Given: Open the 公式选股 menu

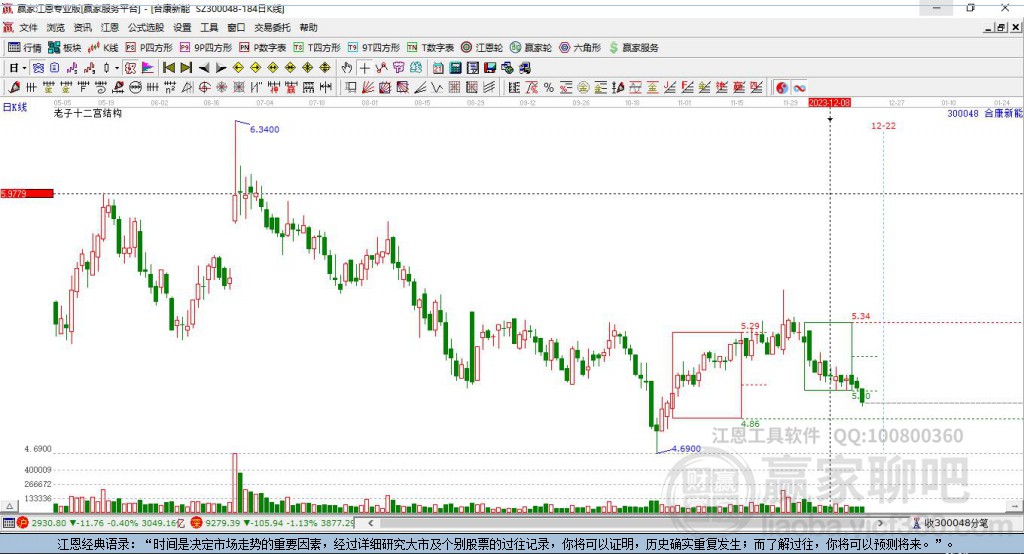Looking at the screenshot, I should 146,27.
